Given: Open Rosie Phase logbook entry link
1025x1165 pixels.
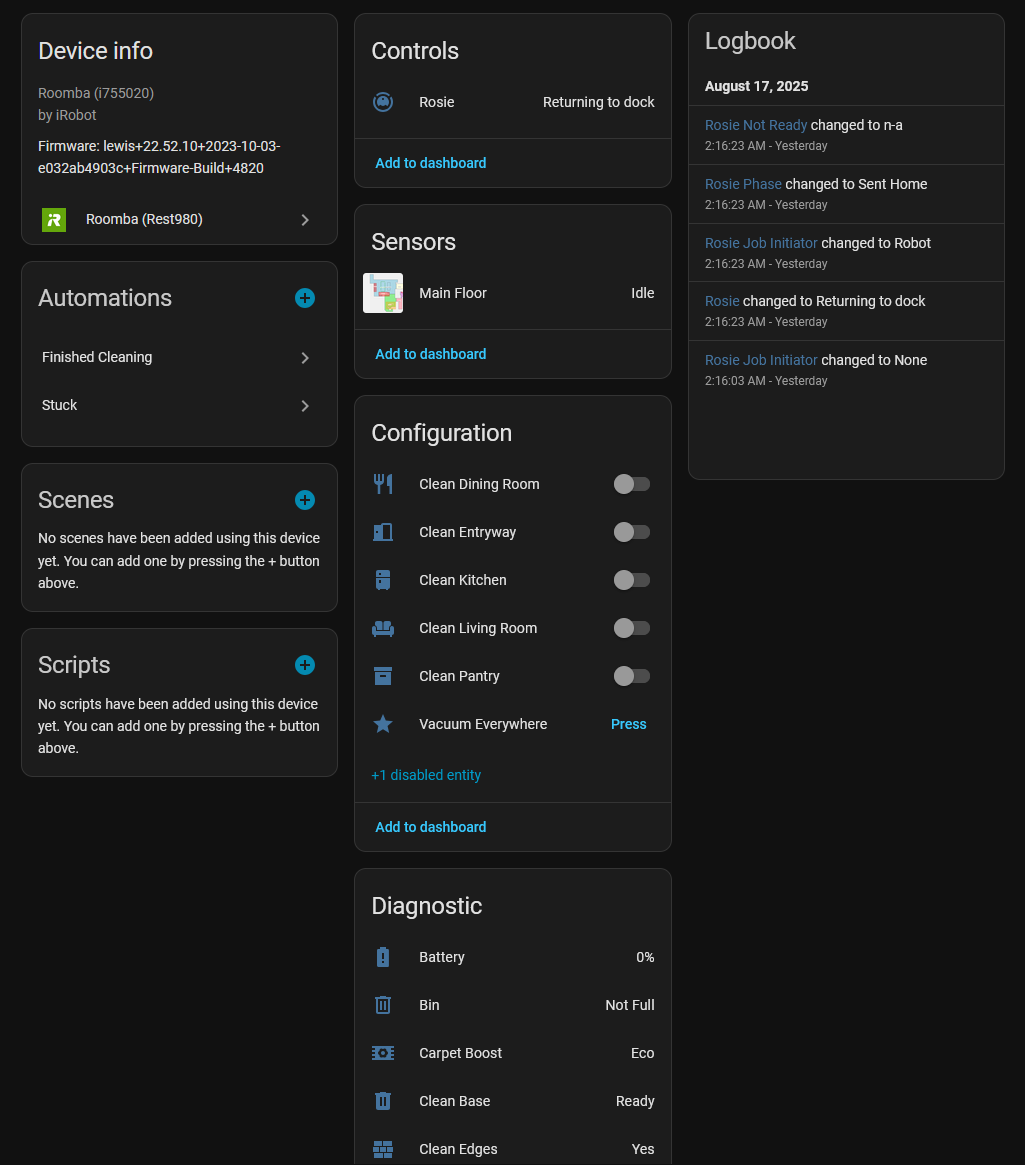Looking at the screenshot, I should tap(743, 184).
